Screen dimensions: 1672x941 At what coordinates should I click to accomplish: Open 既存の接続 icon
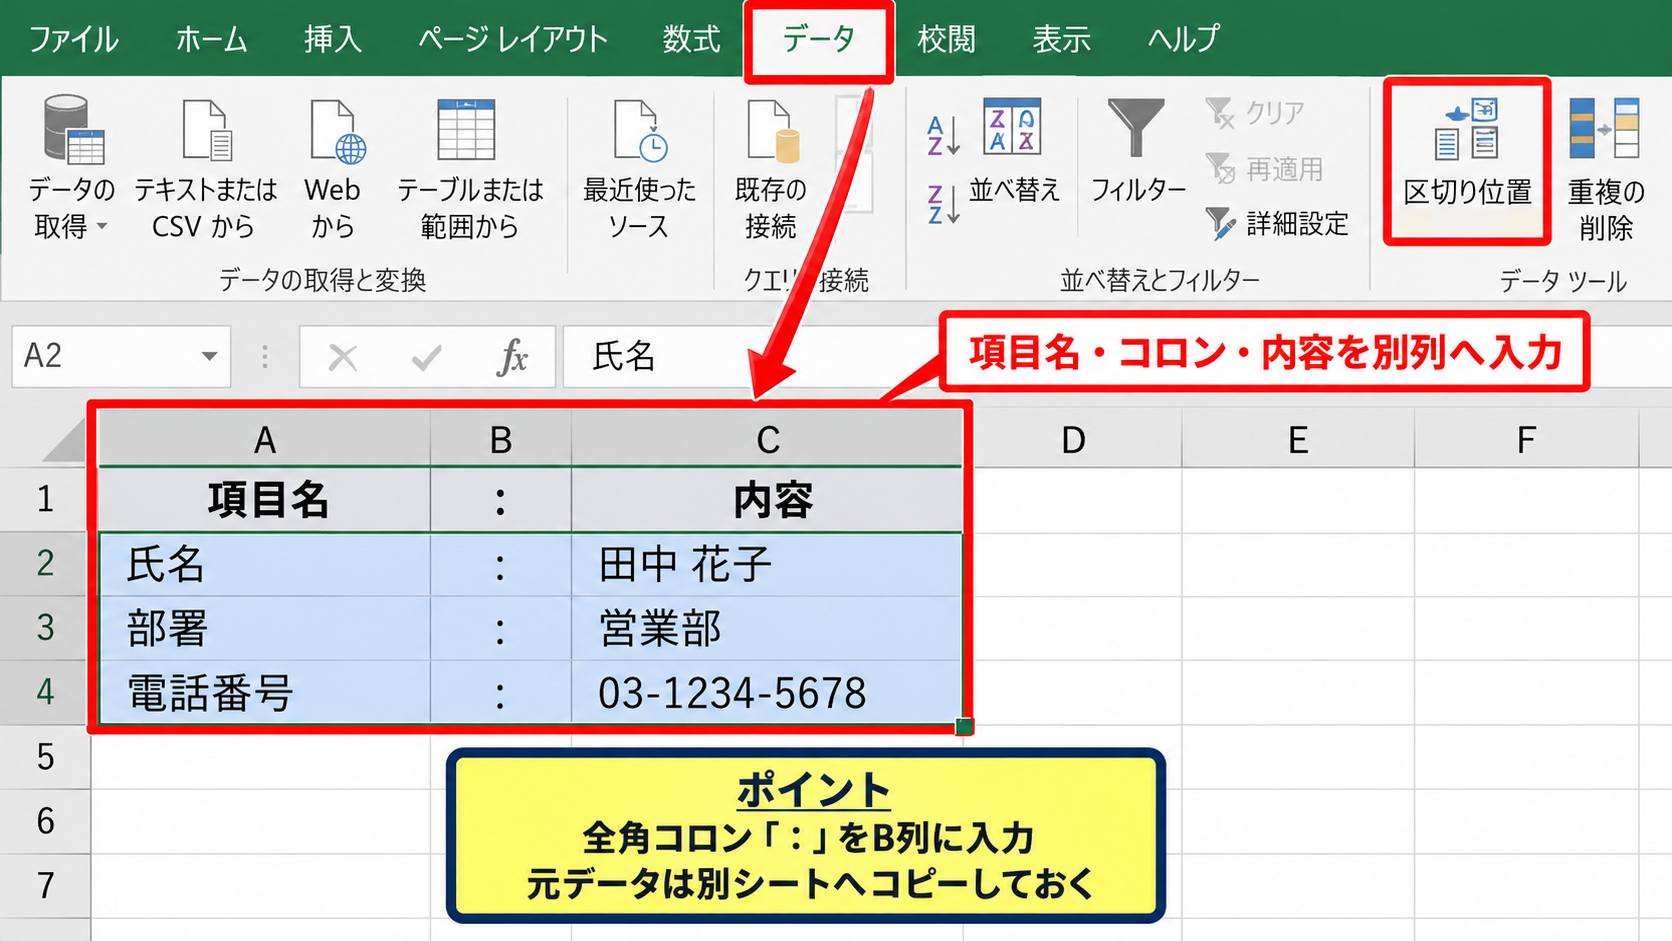point(773,130)
